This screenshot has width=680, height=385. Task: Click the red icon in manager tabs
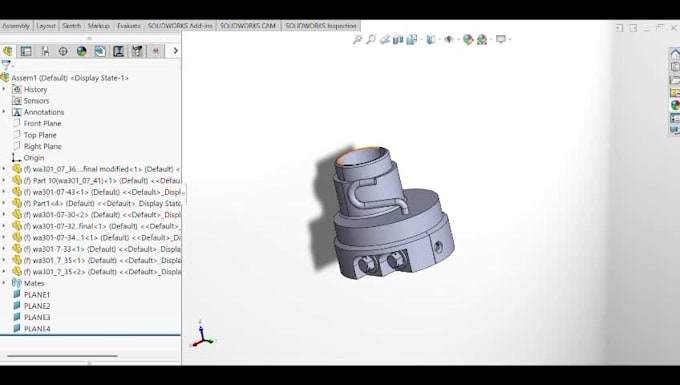pos(156,51)
